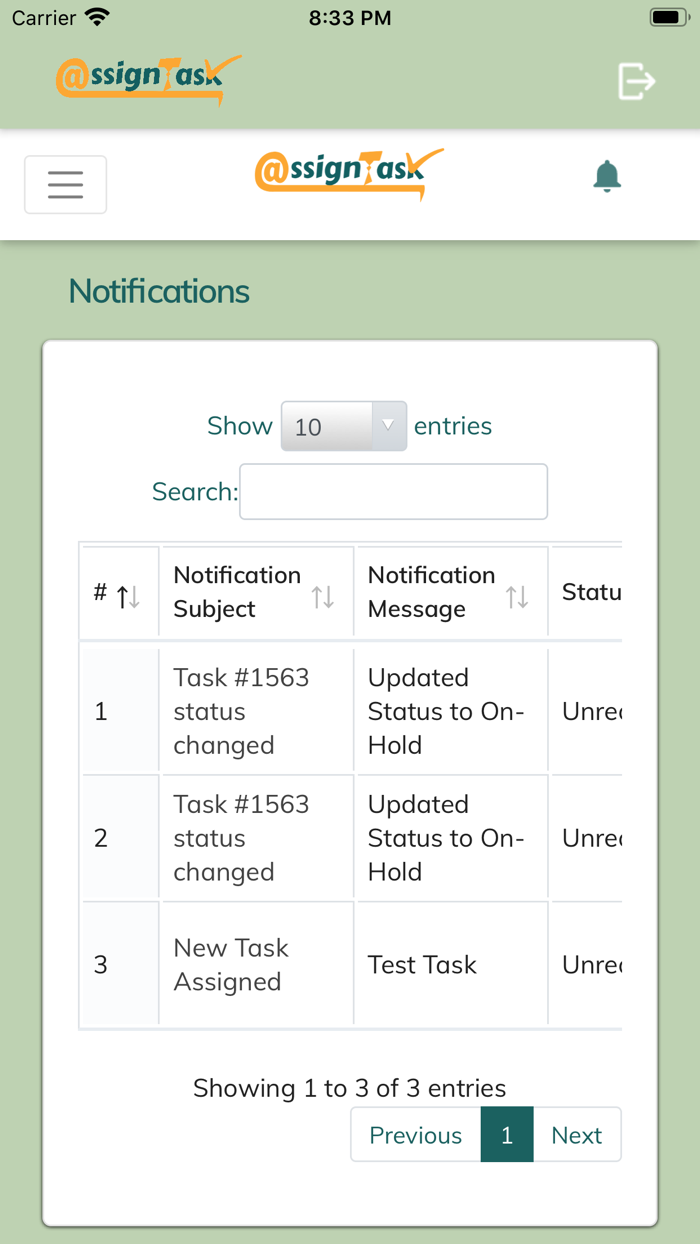700x1244 pixels.
Task: Click inside the Search field
Action: click(x=392, y=491)
